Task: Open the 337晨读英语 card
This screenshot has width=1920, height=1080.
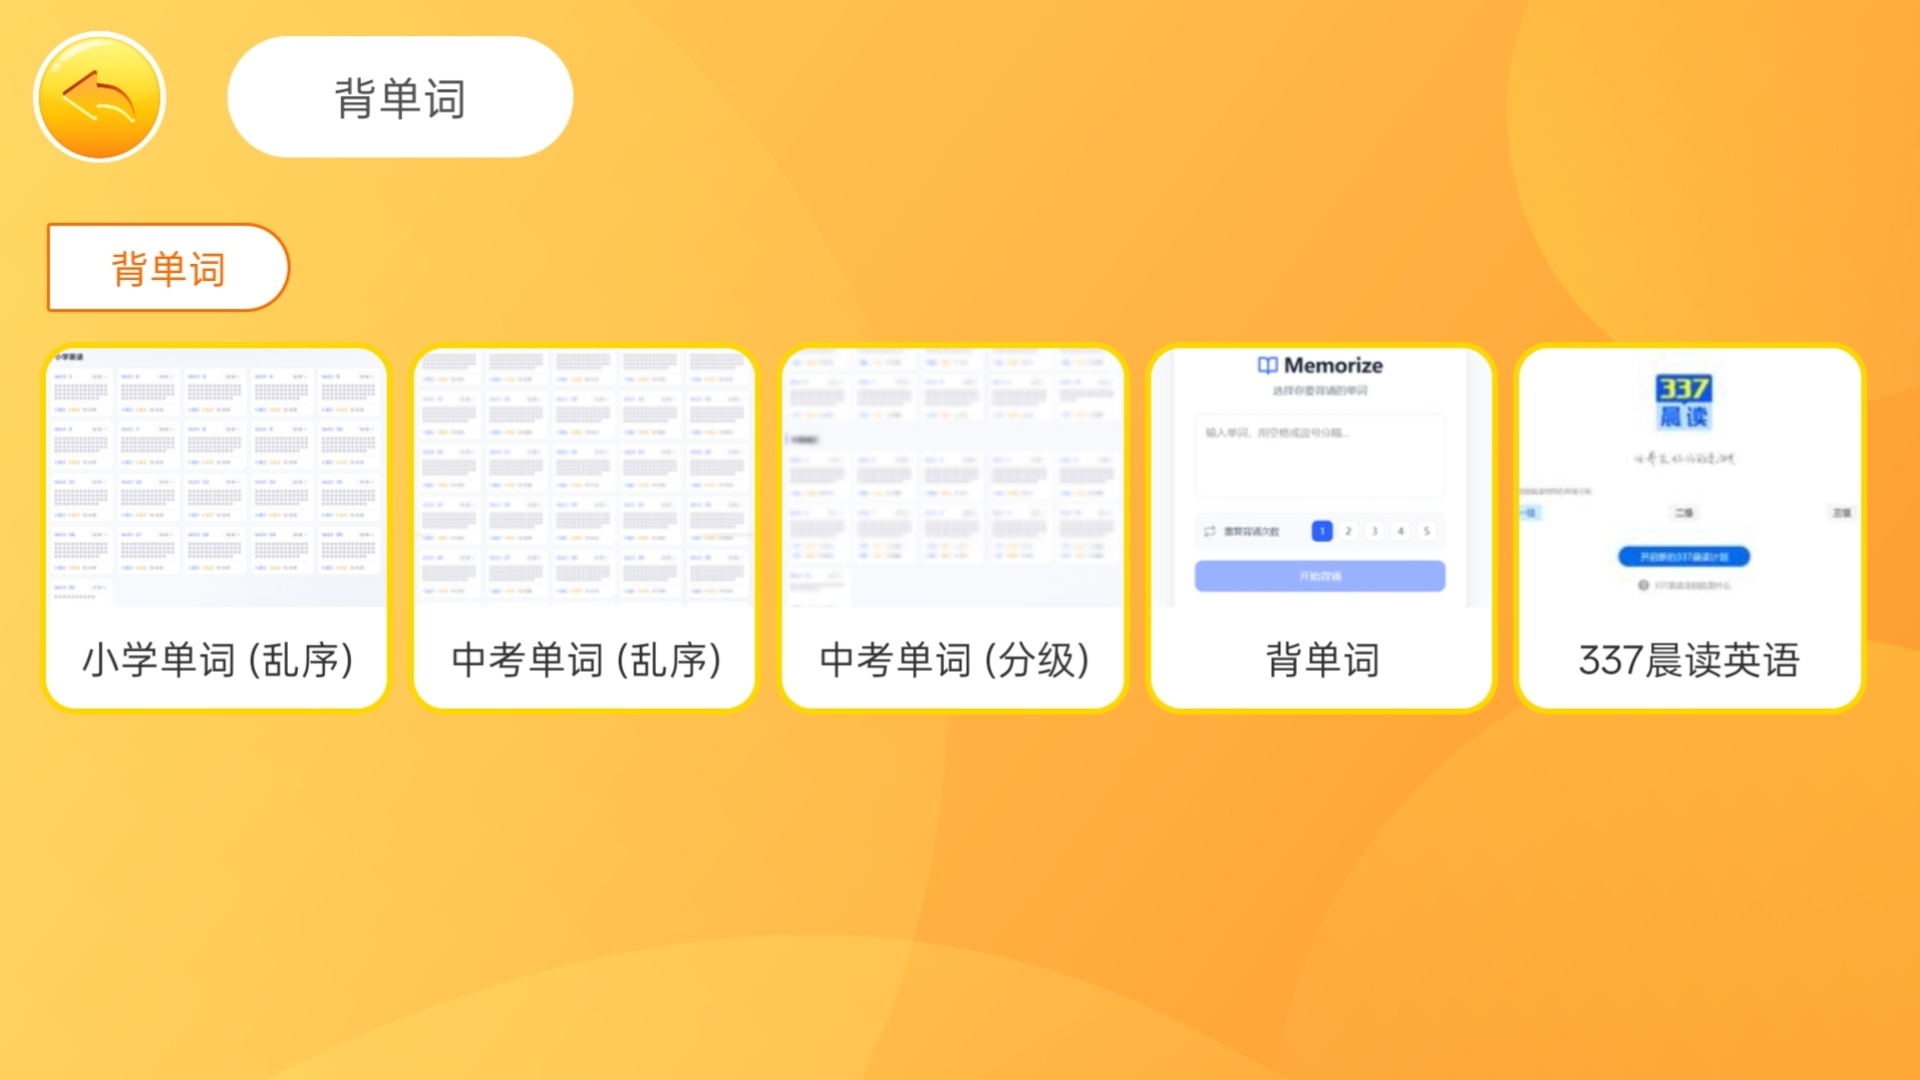Action: (x=1688, y=660)
